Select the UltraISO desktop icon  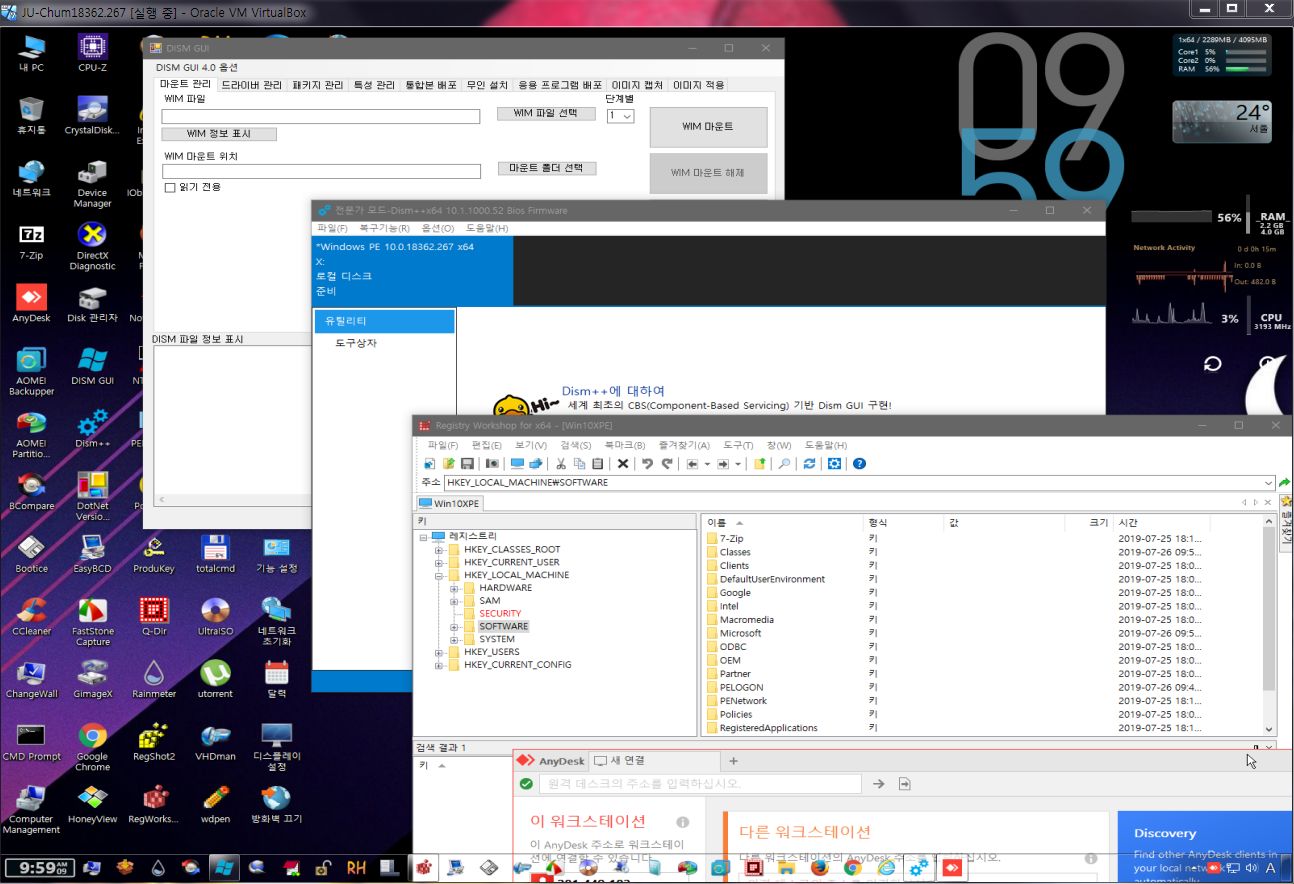(x=215, y=617)
